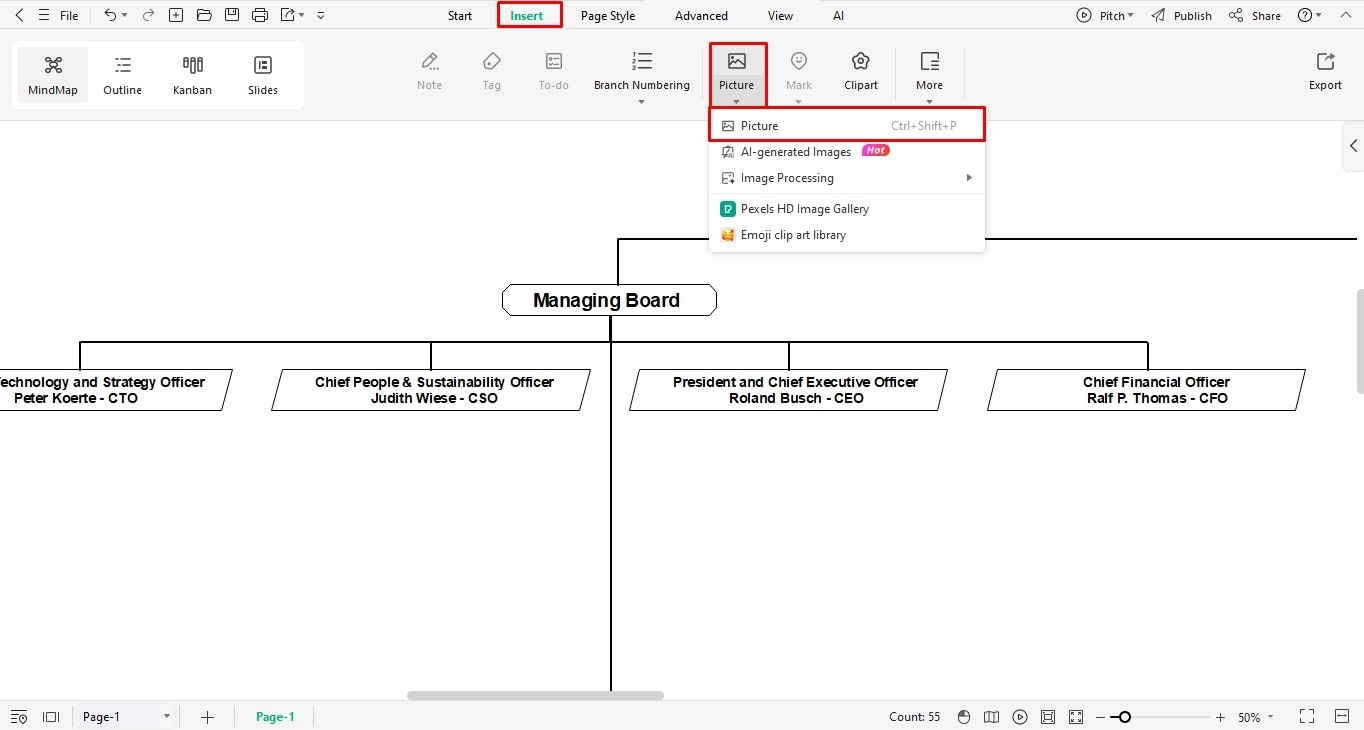Create a new document with plus-box icon
The image size is (1364, 730).
pos(176,15)
